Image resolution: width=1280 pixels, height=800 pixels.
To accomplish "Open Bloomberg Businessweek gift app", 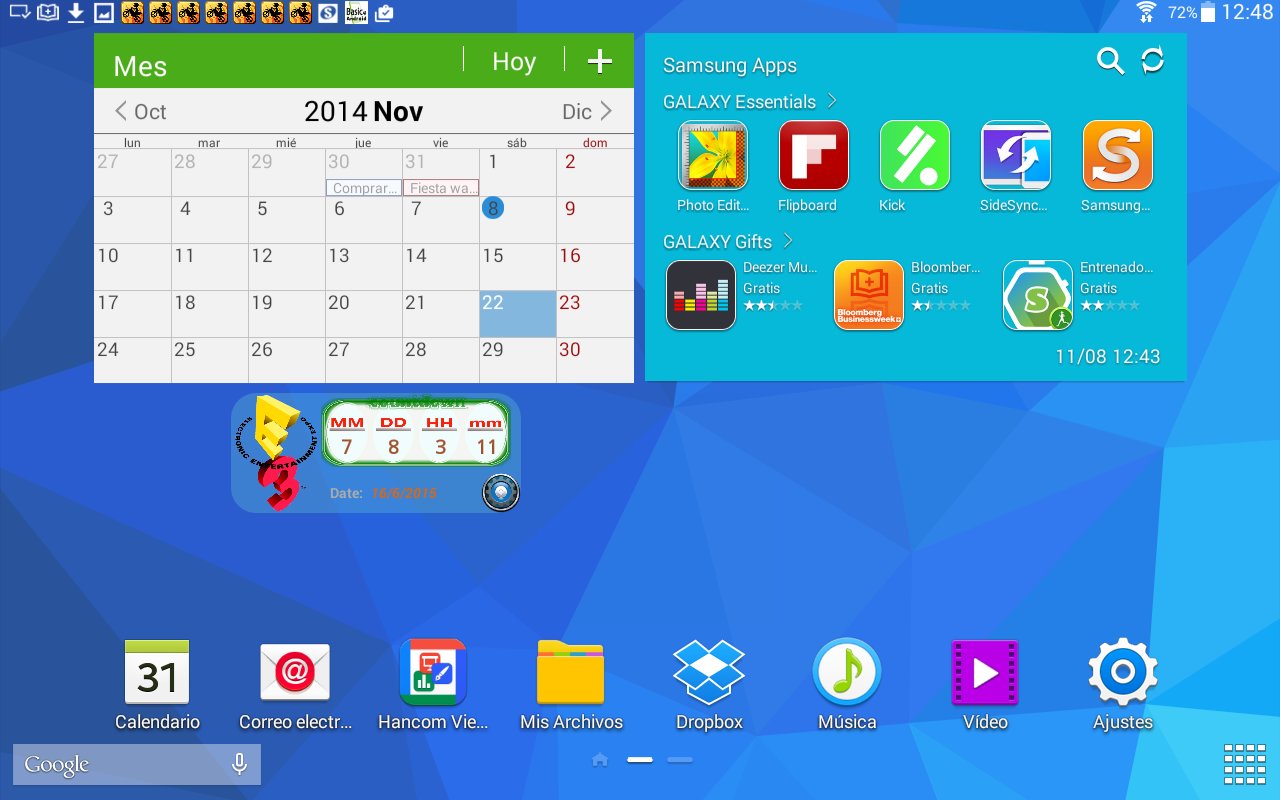I will (869, 295).
